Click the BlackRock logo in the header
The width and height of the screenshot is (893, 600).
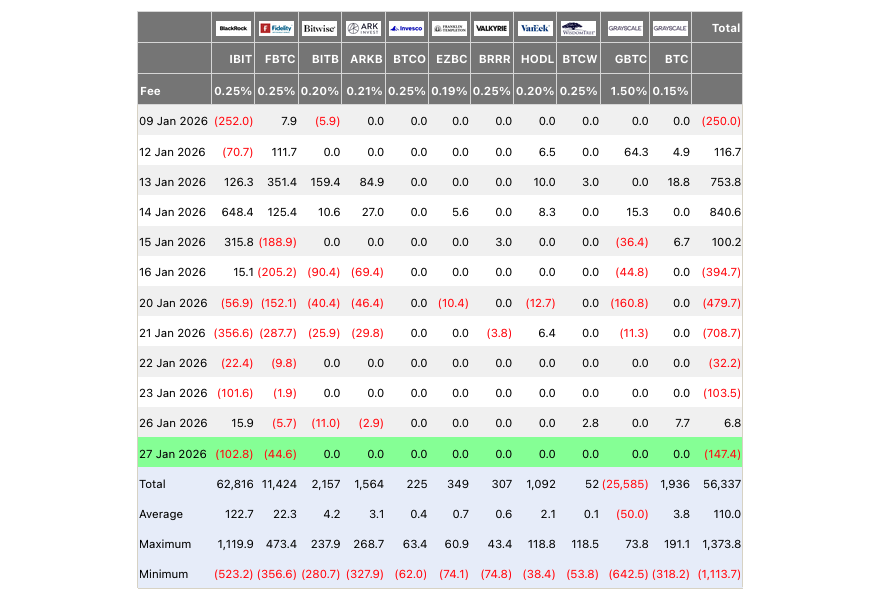233,28
